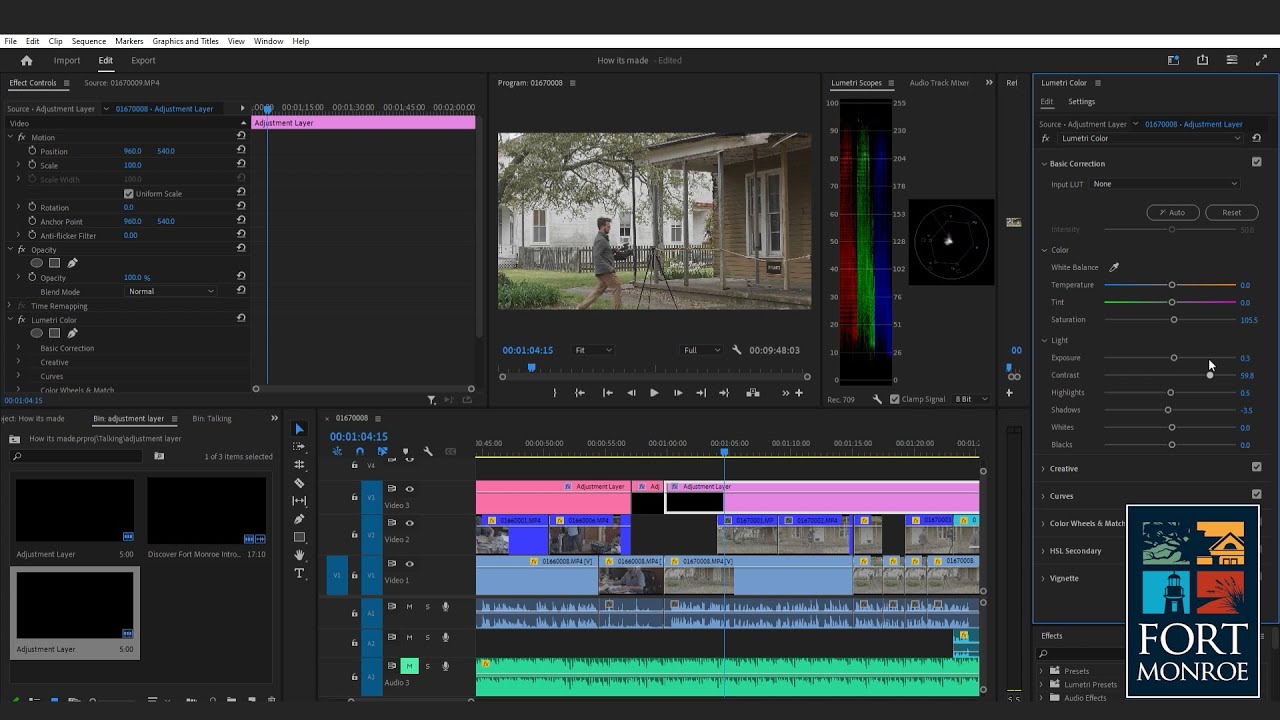Image resolution: width=1280 pixels, height=720 pixels.
Task: Select the Discover Fort Monroe Intro thumbnail
Action: [x=206, y=511]
